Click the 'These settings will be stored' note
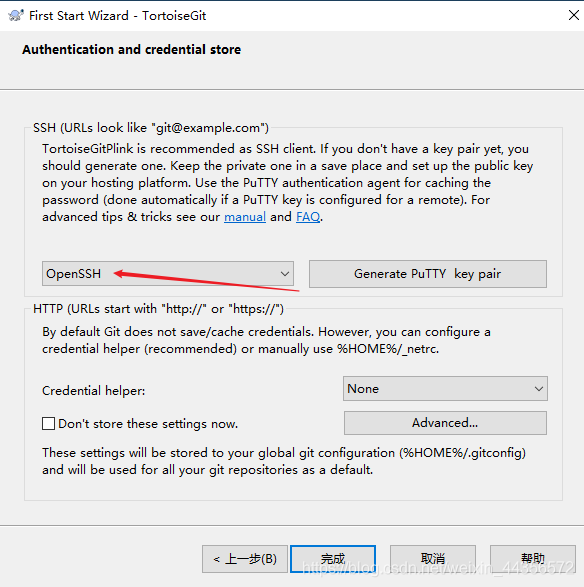The width and height of the screenshot is (584, 587). click(284, 461)
